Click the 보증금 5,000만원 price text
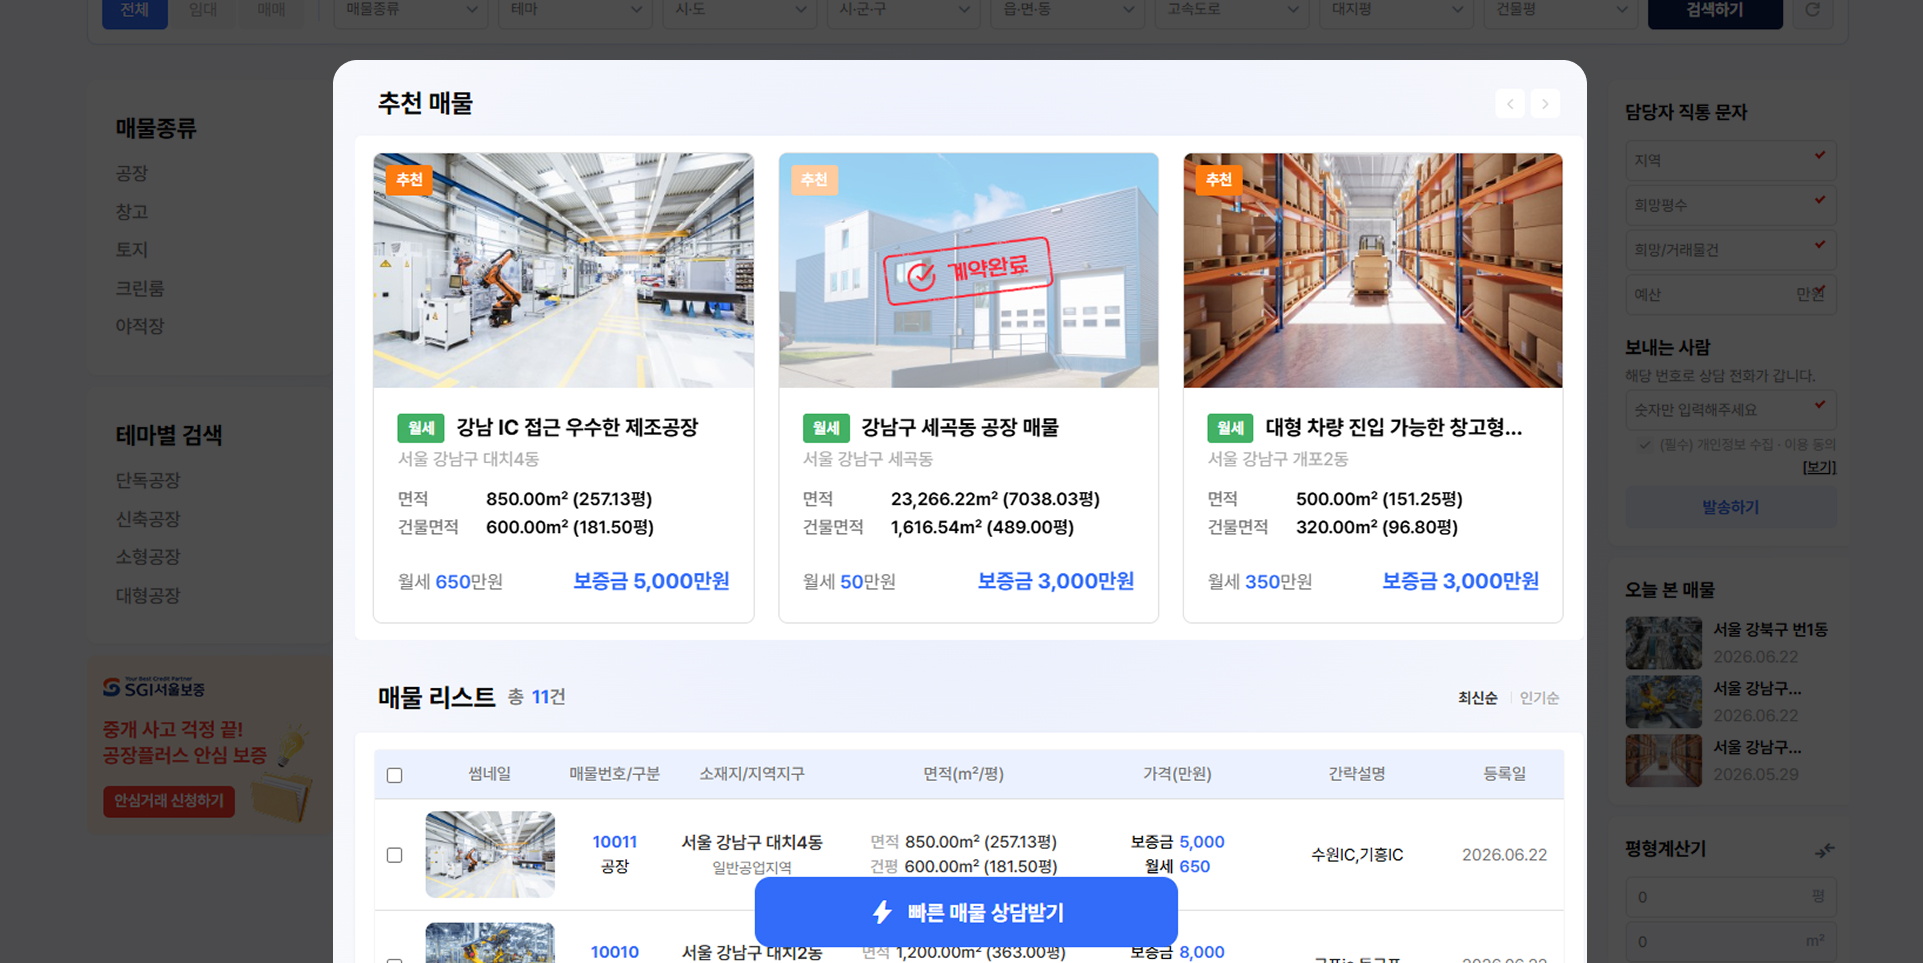This screenshot has width=1923, height=963. pyautogui.click(x=651, y=581)
